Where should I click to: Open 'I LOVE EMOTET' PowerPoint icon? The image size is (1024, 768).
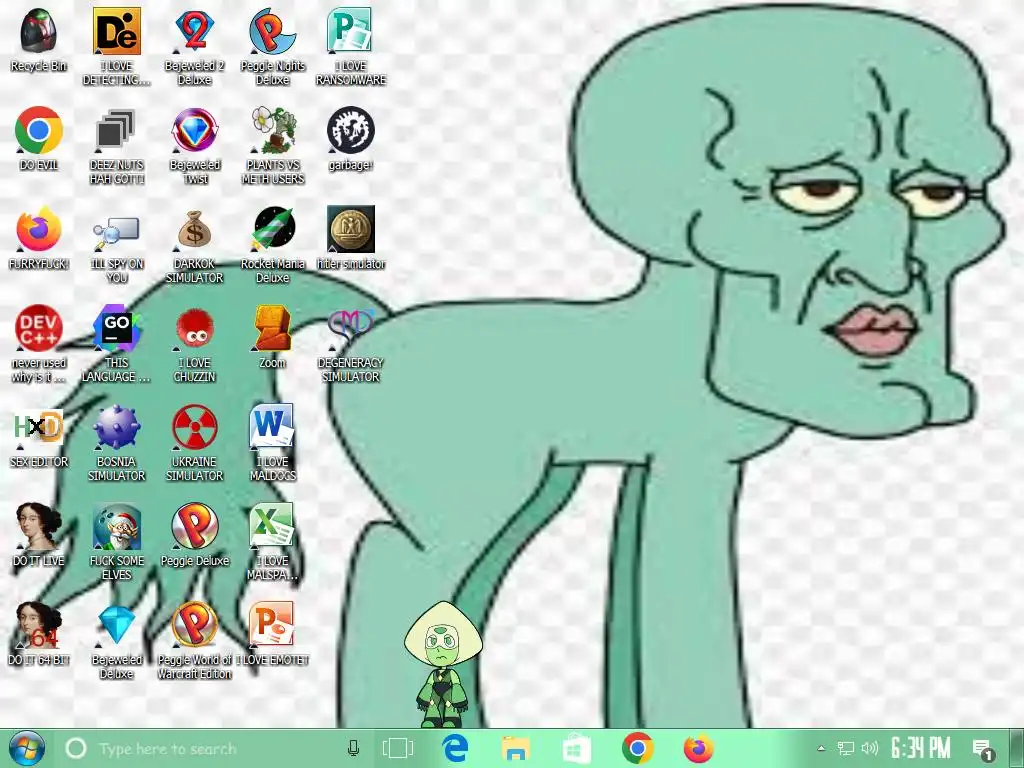coord(272,624)
